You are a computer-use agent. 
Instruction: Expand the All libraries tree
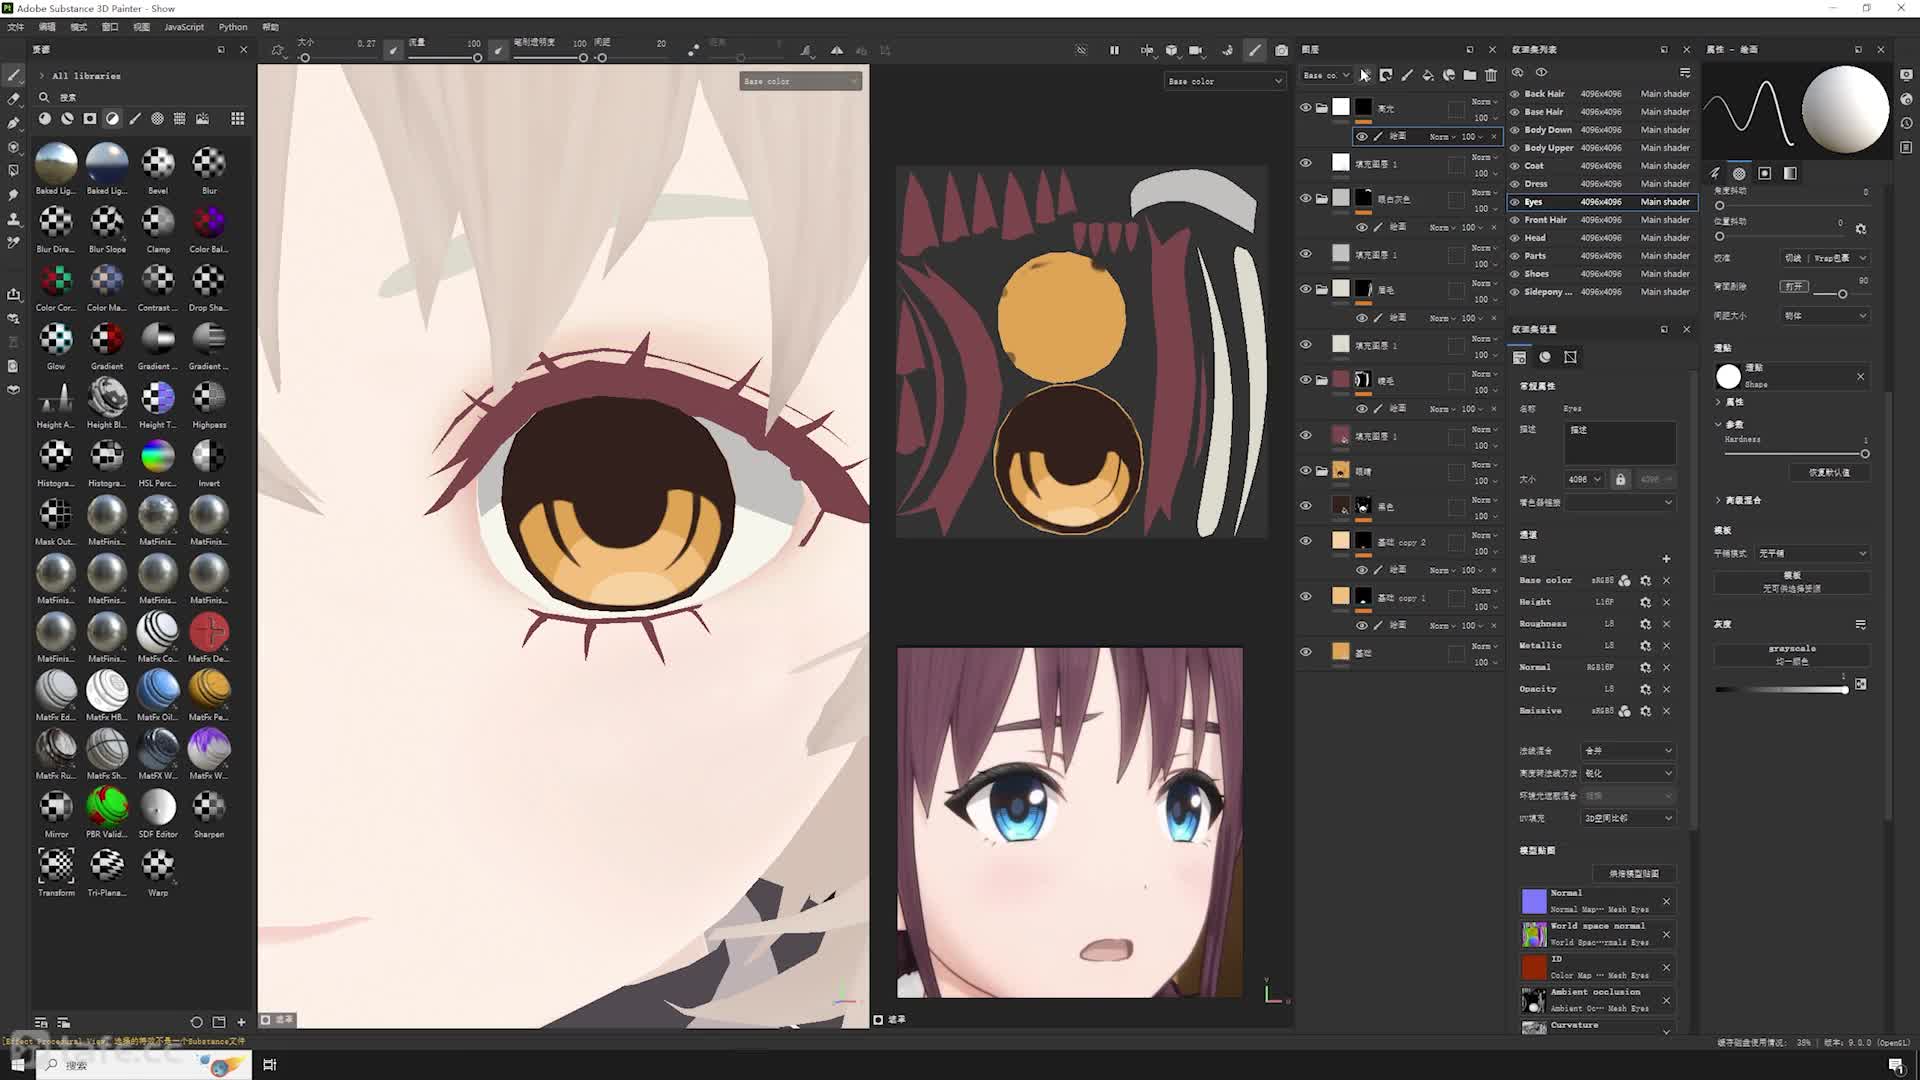[x=41, y=76]
